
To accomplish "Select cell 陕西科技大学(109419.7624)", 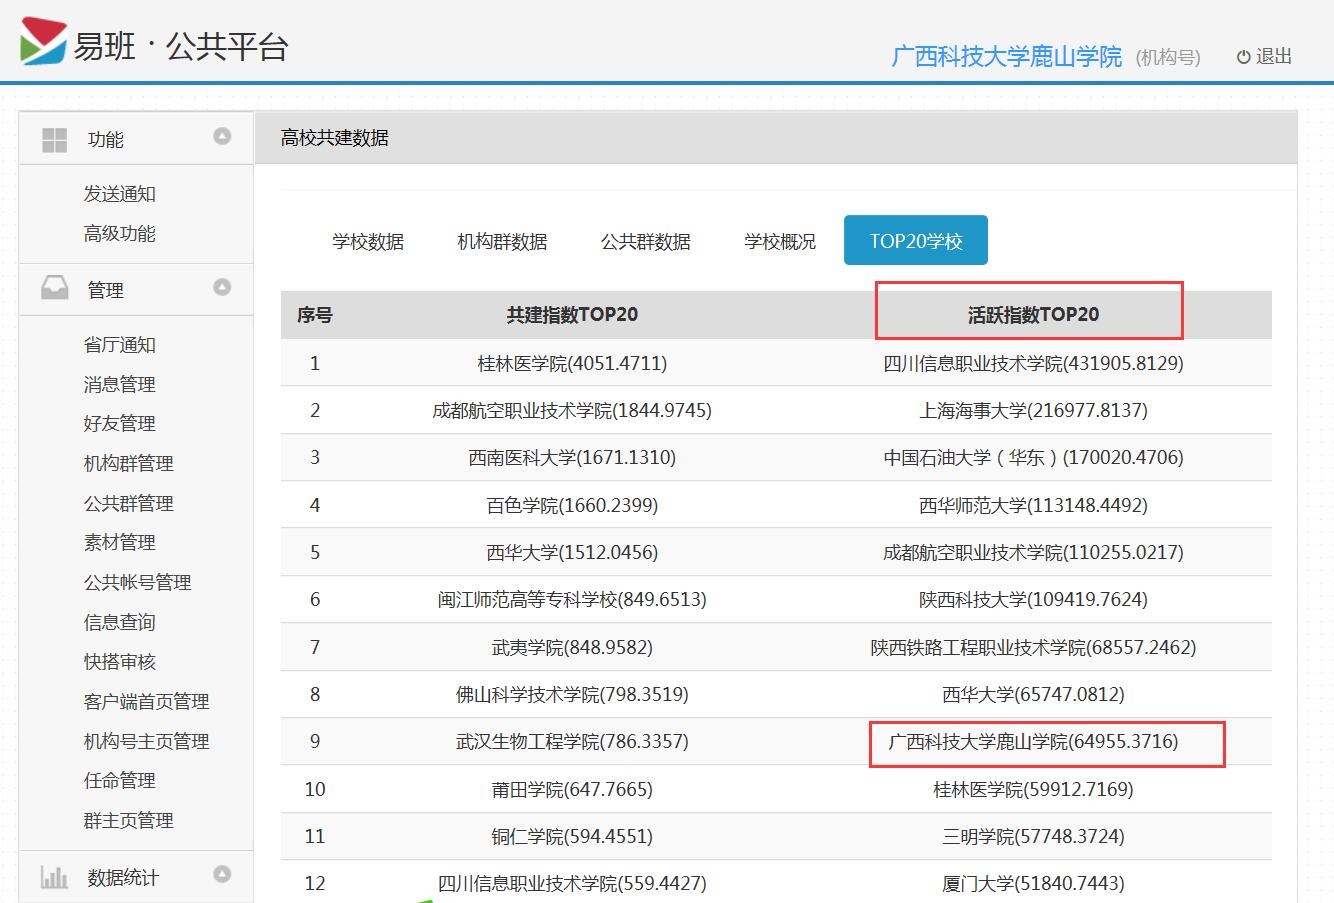I will tap(1033, 599).
